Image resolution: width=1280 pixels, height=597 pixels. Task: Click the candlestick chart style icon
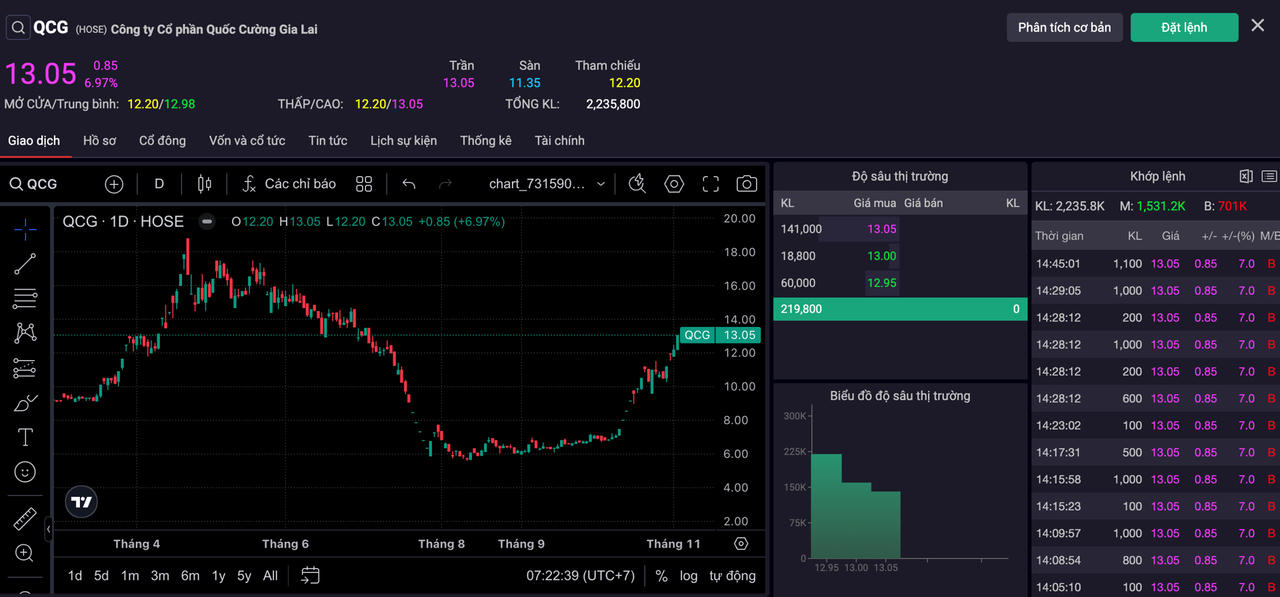click(x=205, y=184)
